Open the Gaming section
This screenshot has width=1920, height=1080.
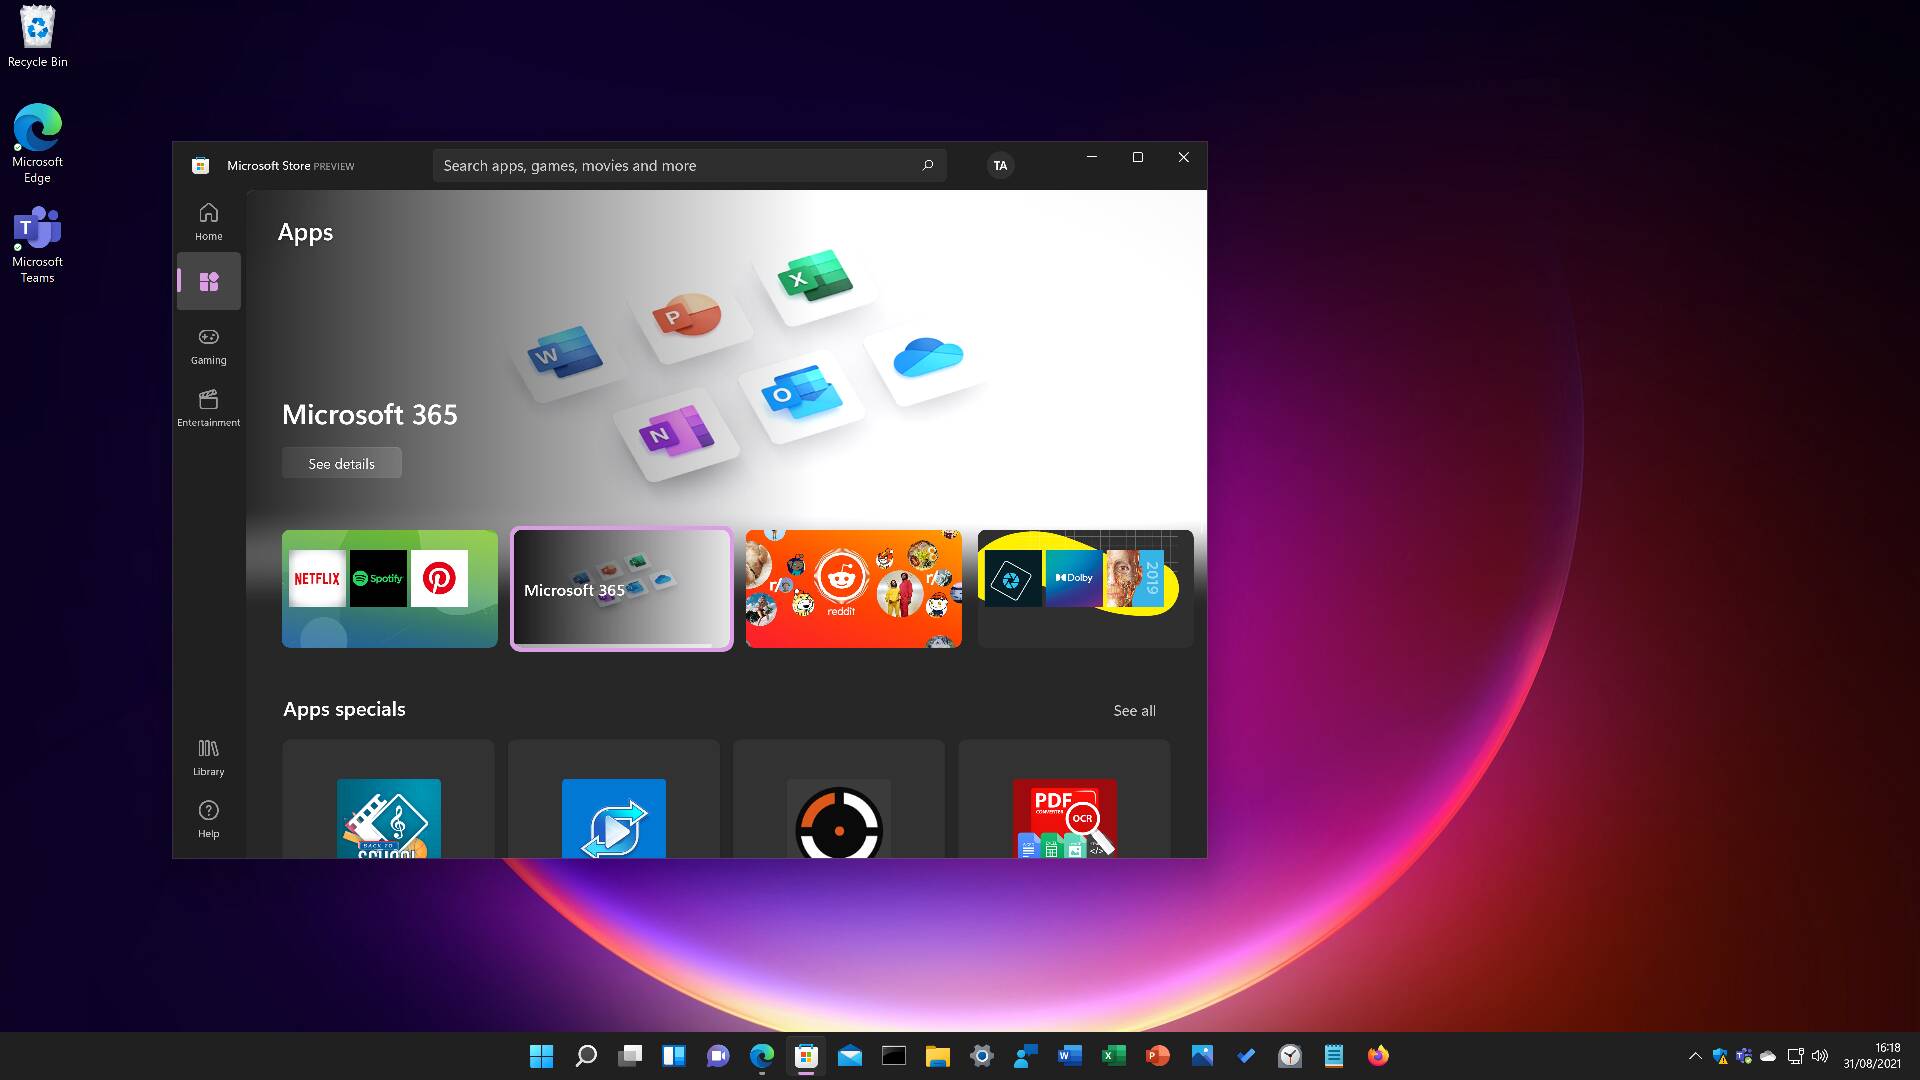tap(208, 345)
